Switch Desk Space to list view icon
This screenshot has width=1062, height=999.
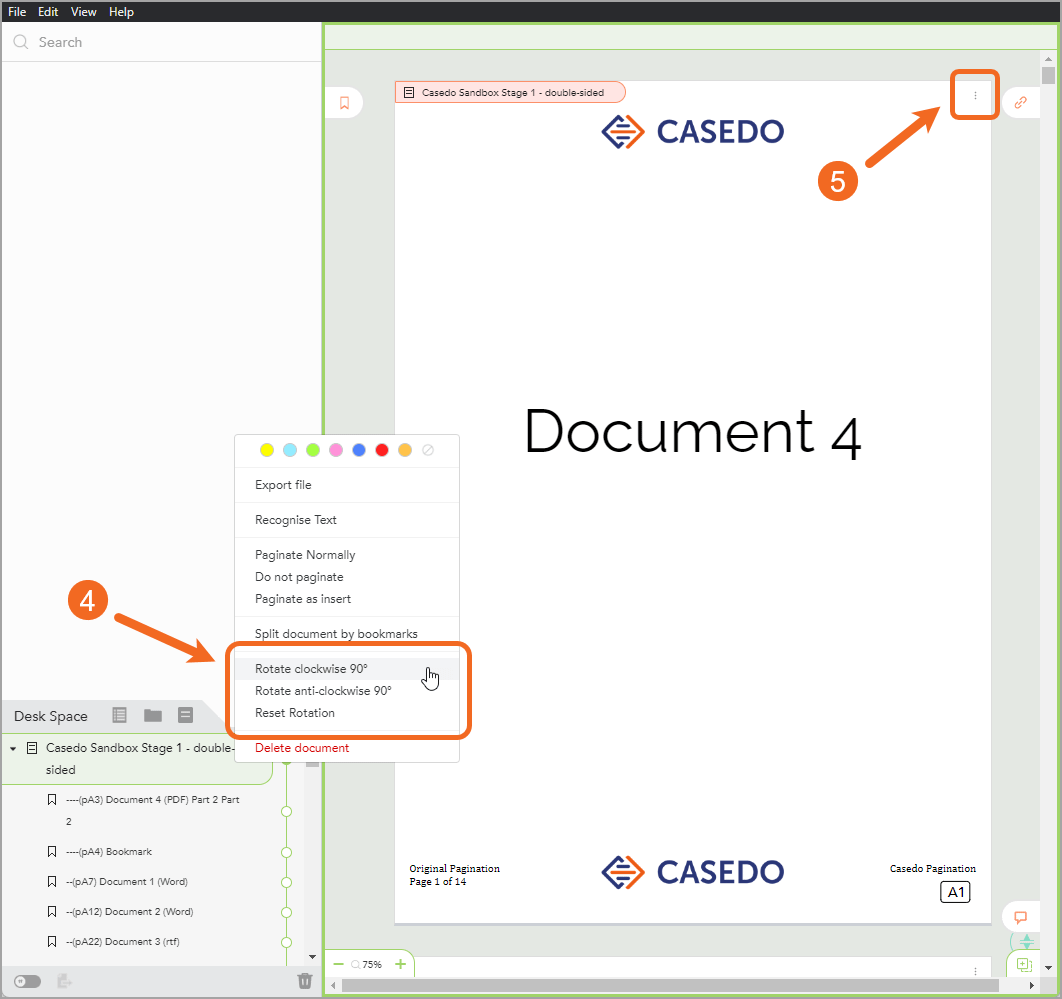(119, 715)
